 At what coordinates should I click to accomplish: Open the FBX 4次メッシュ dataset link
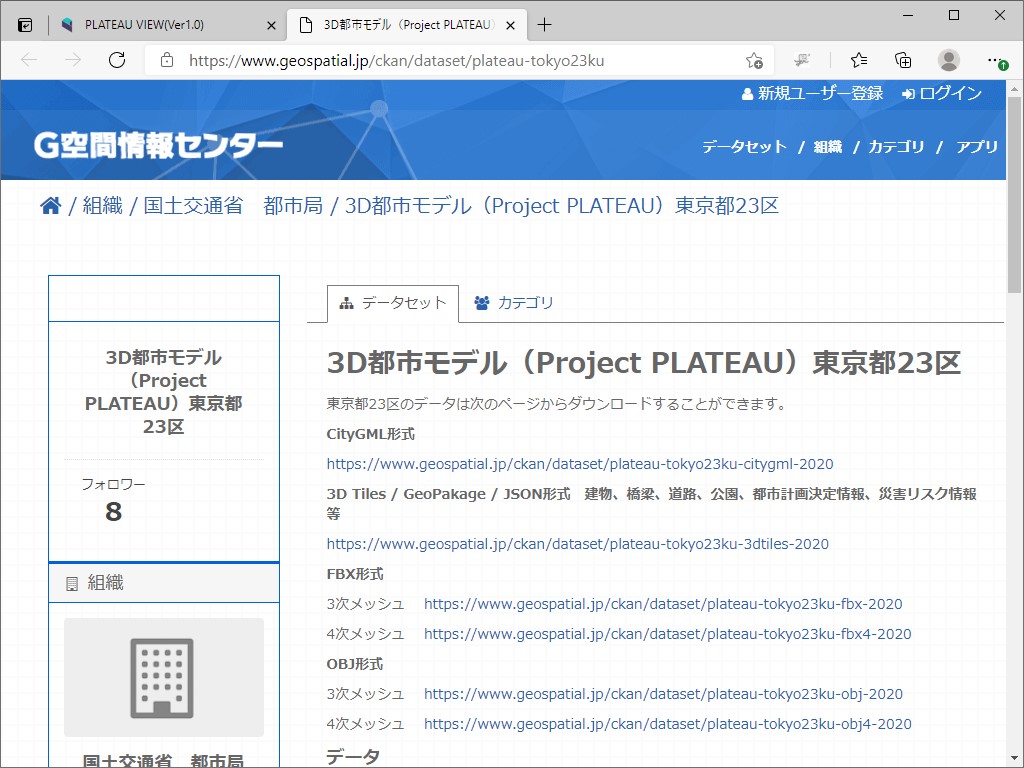point(667,634)
